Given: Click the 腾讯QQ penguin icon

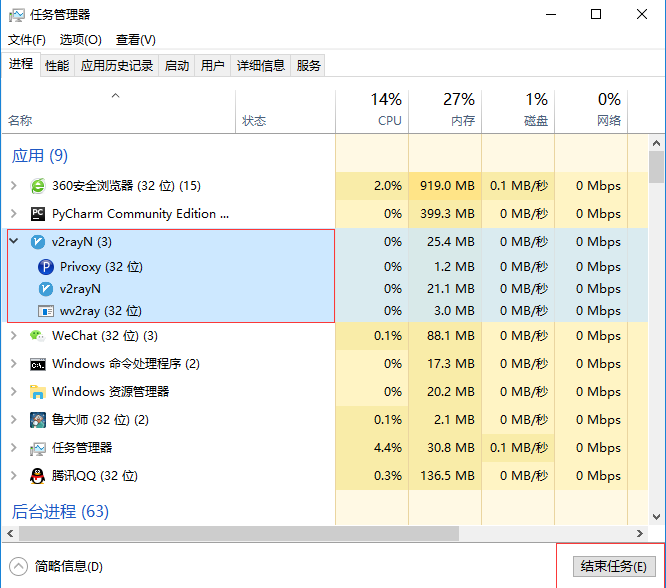Looking at the screenshot, I should pos(38,476).
